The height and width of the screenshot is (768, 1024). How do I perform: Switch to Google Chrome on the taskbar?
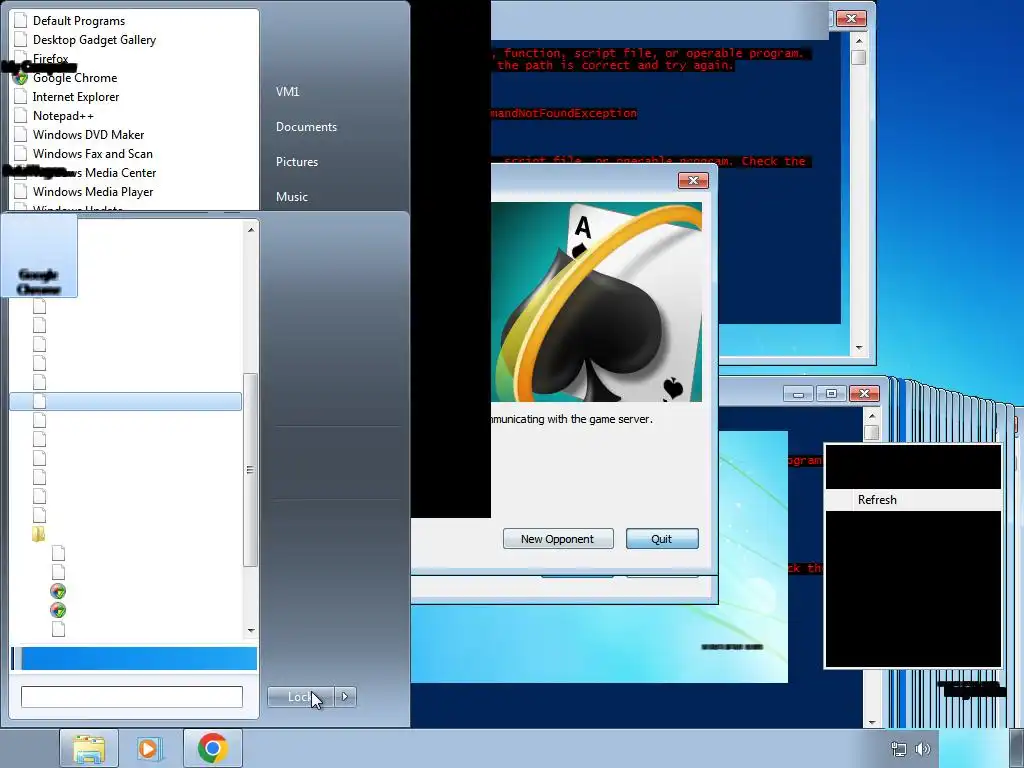tap(212, 748)
